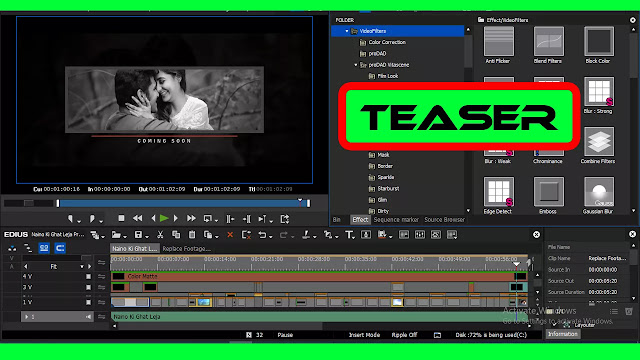The image size is (640, 360).
Task: Open the dropdown beside the Create Title icon
Action: pyautogui.click(x=353, y=237)
